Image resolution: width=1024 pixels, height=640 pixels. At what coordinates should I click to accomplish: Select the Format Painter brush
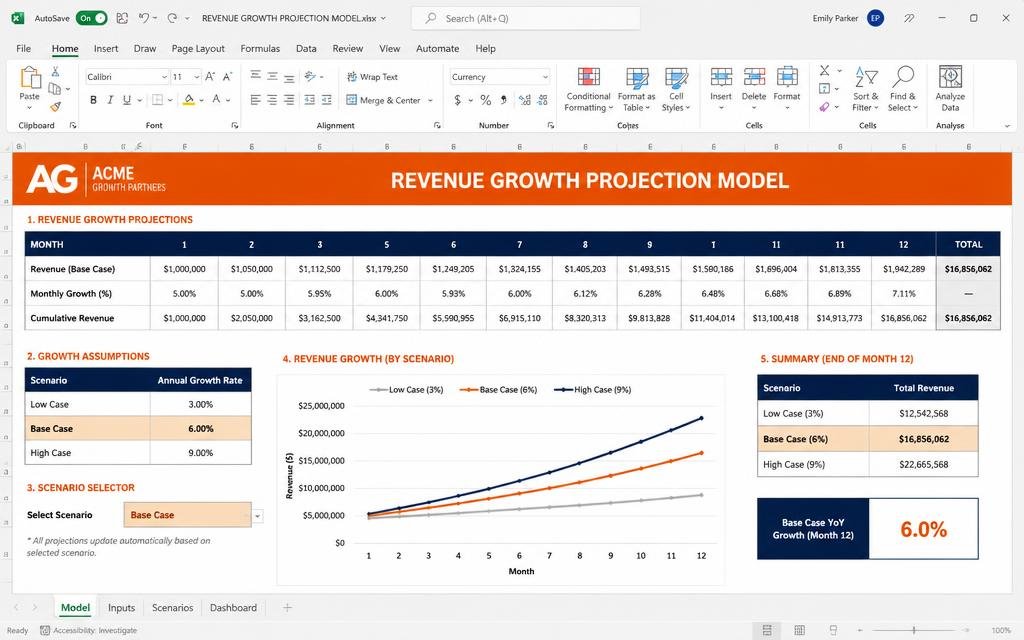pyautogui.click(x=56, y=106)
